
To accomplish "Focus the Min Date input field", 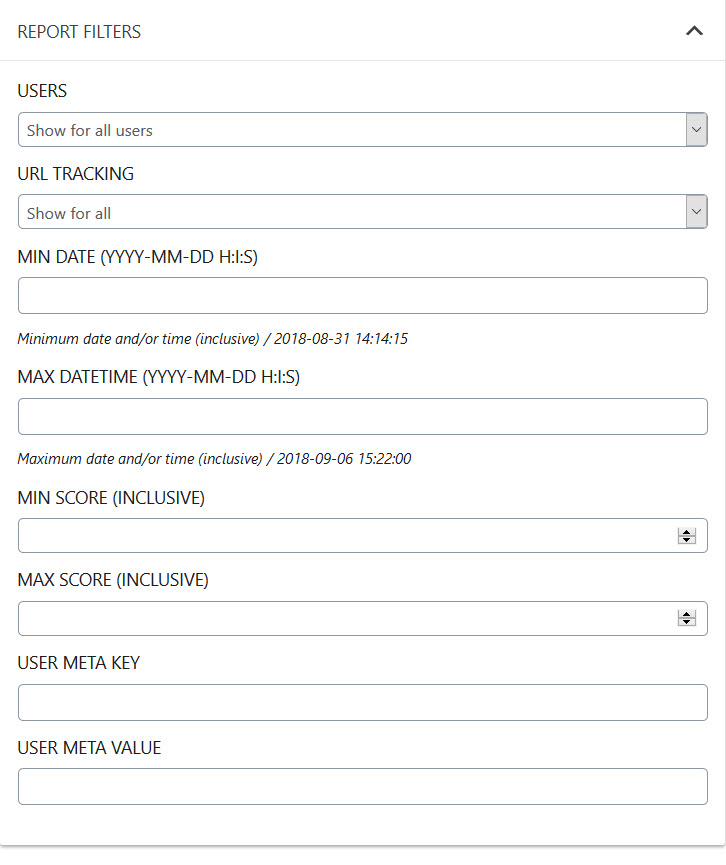I will tap(362, 296).
